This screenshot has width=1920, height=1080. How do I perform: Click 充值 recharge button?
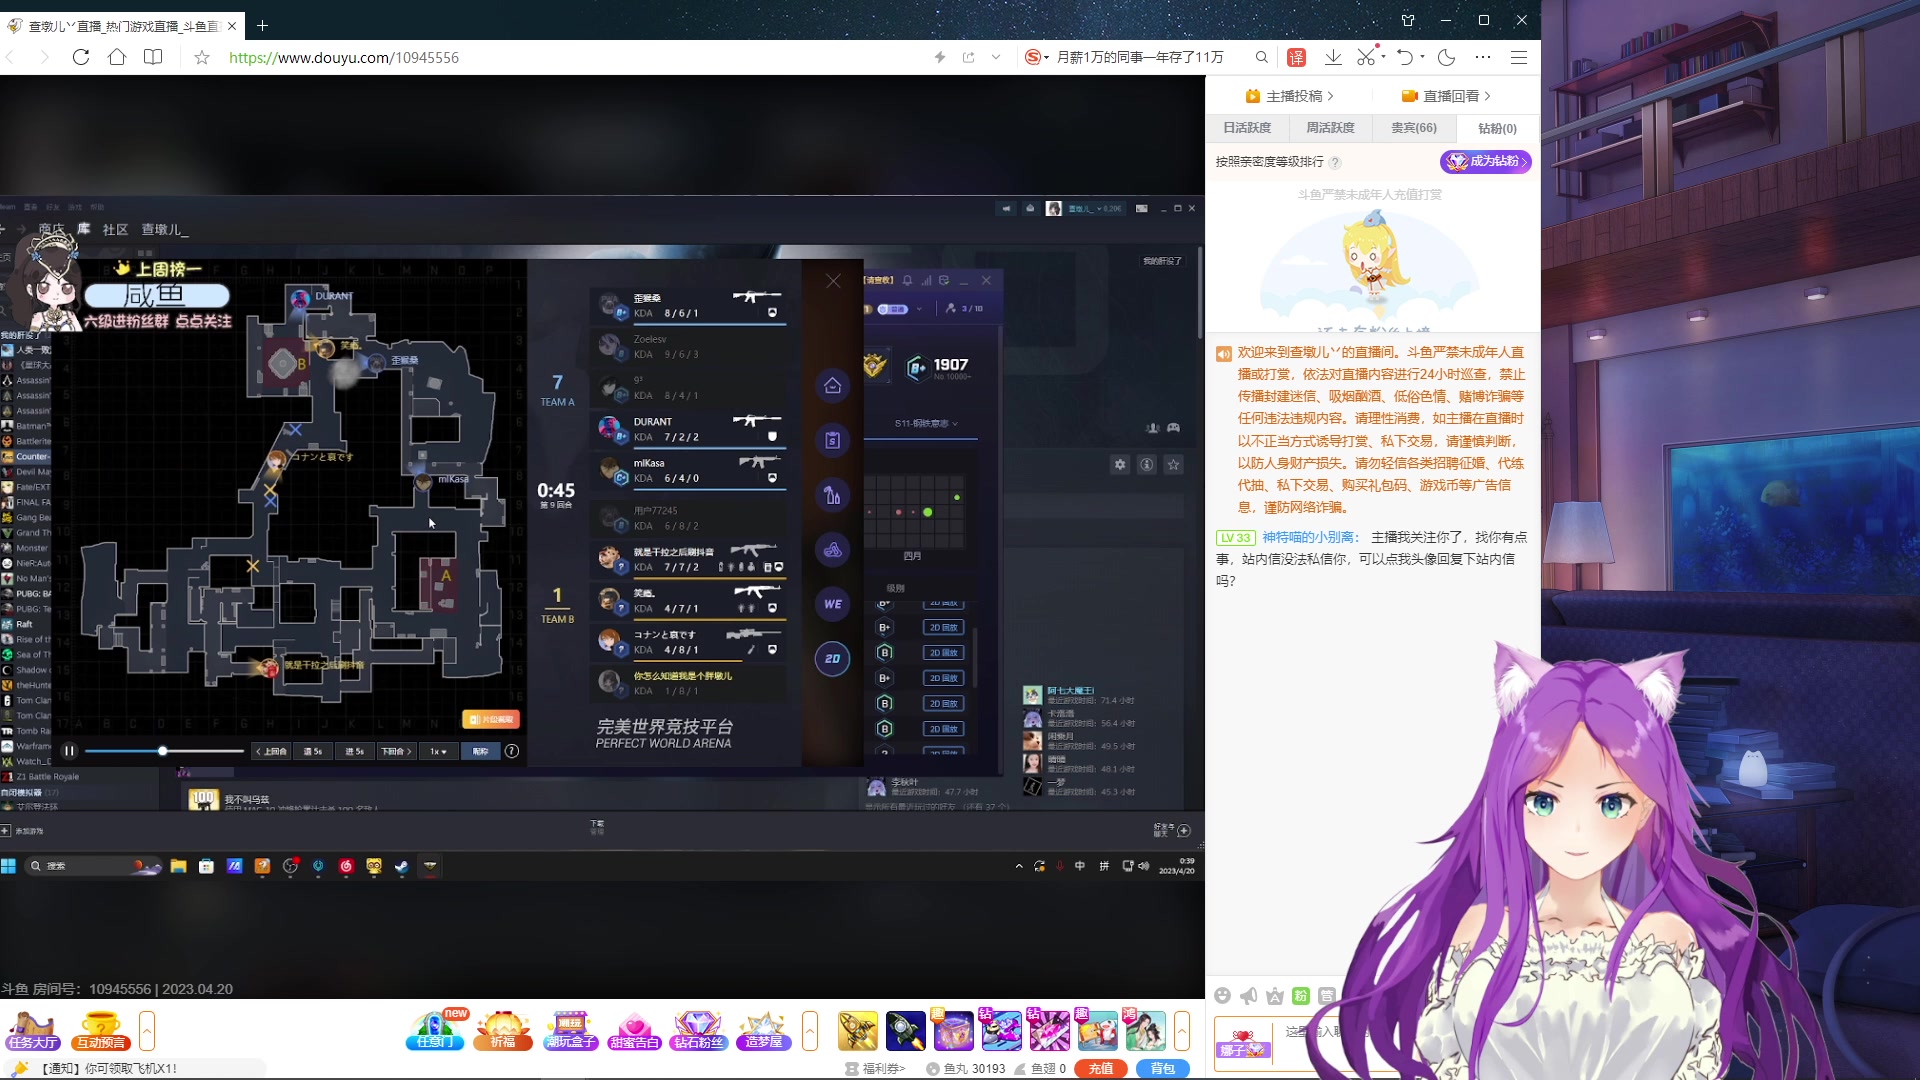click(1101, 1068)
